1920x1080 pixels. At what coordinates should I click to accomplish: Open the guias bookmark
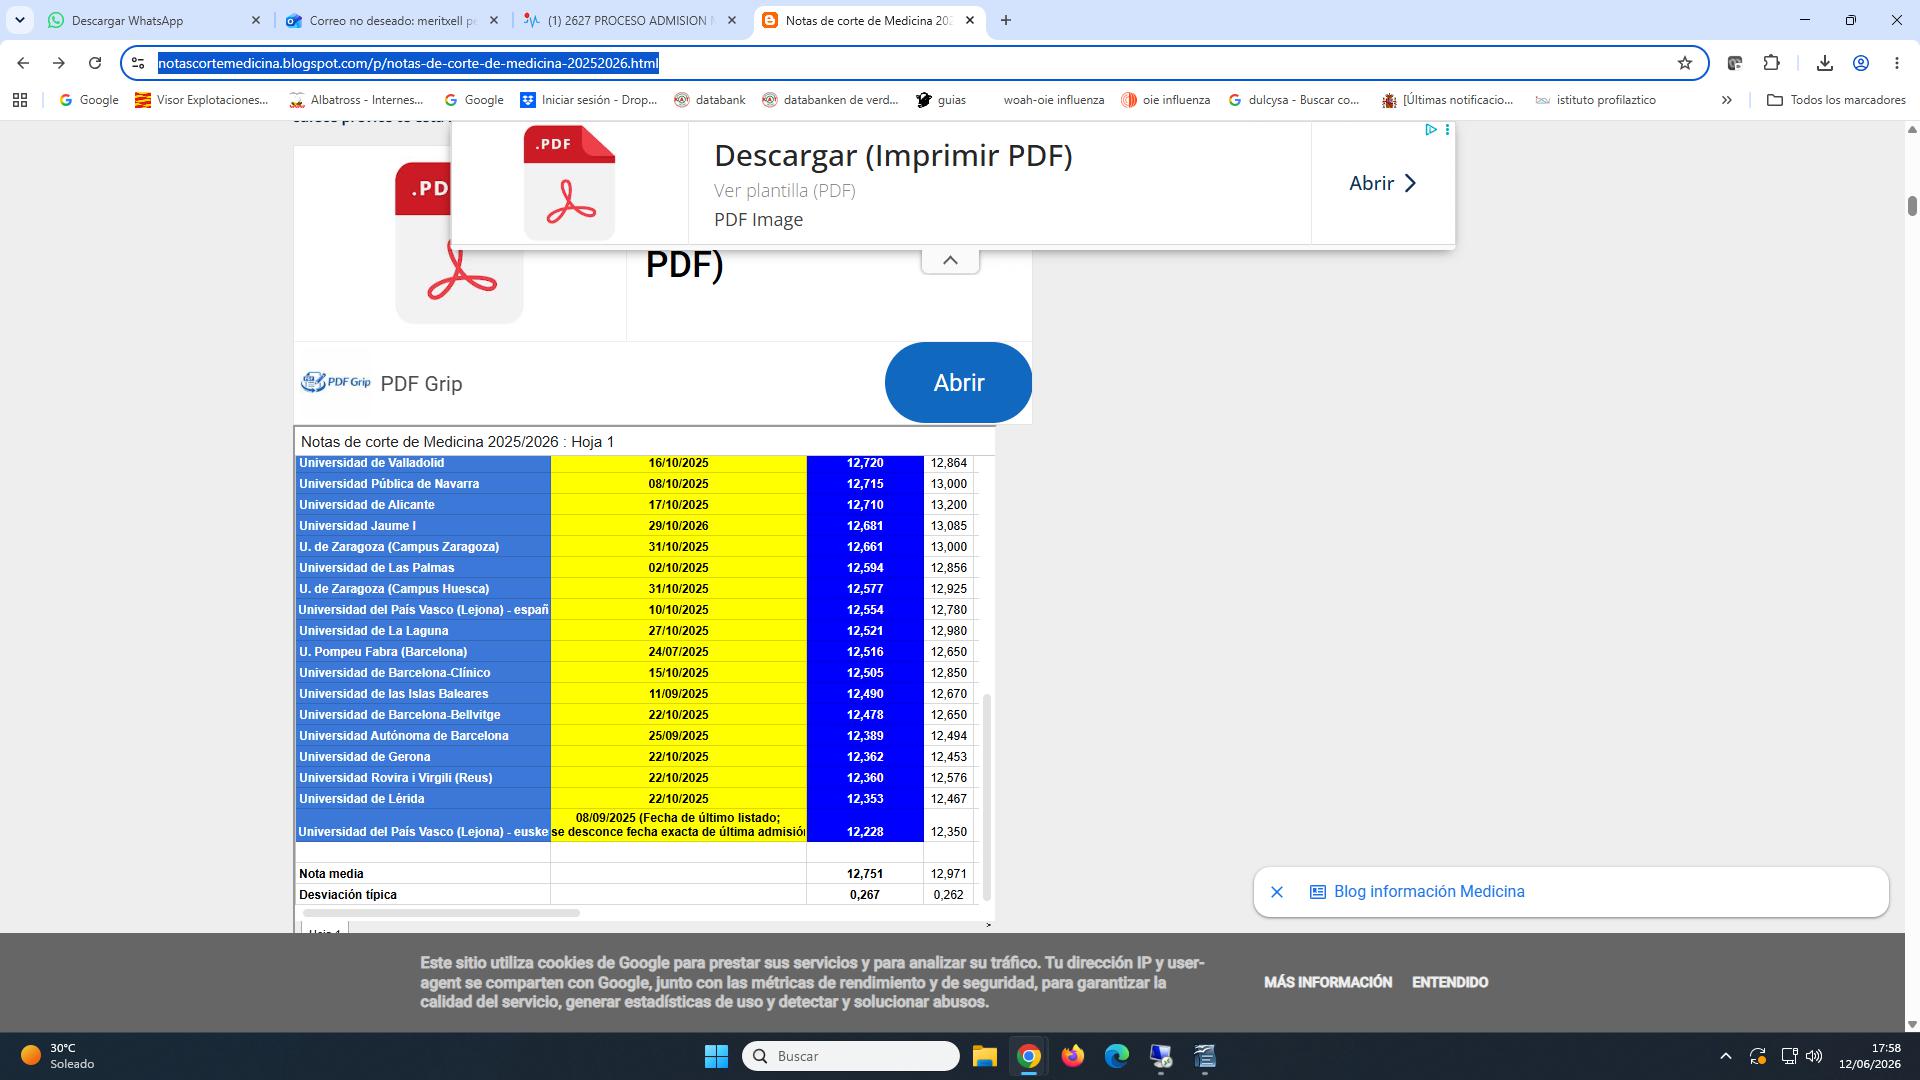click(x=941, y=100)
